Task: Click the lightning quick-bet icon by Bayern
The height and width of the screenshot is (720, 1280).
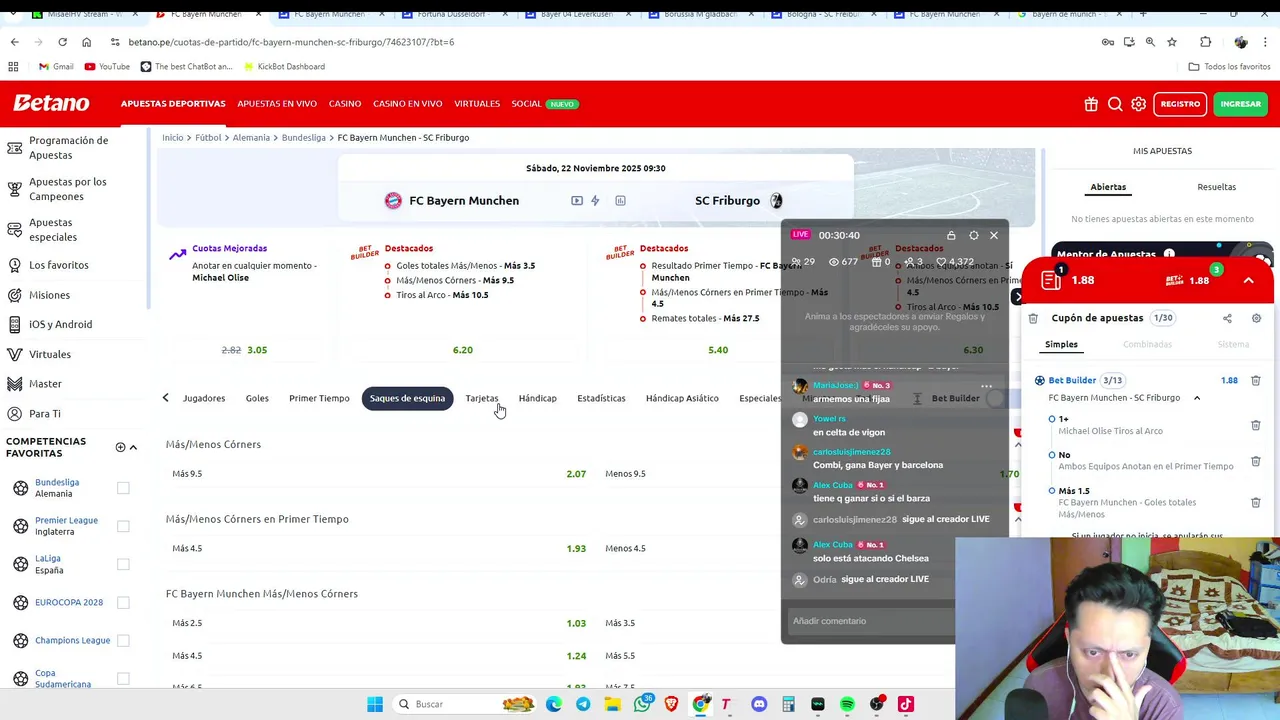Action: (x=595, y=201)
